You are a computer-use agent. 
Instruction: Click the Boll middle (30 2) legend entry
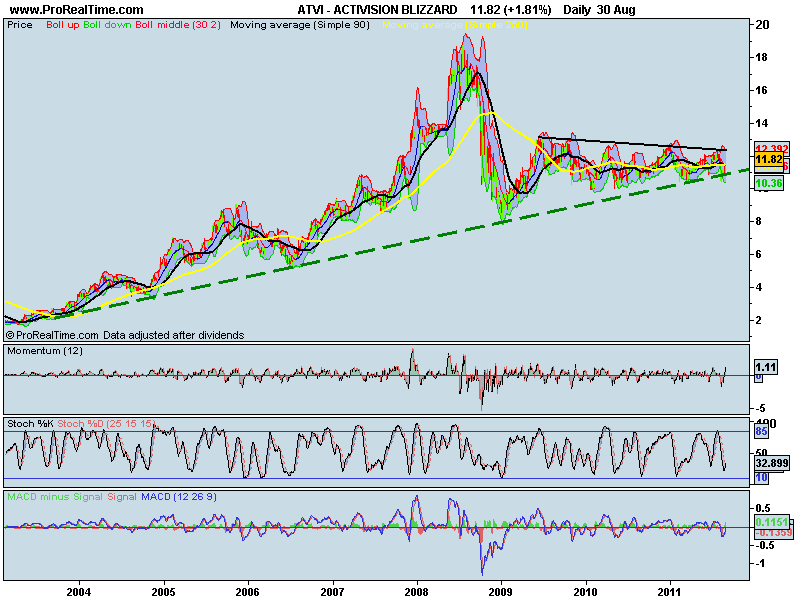pyautogui.click(x=178, y=24)
